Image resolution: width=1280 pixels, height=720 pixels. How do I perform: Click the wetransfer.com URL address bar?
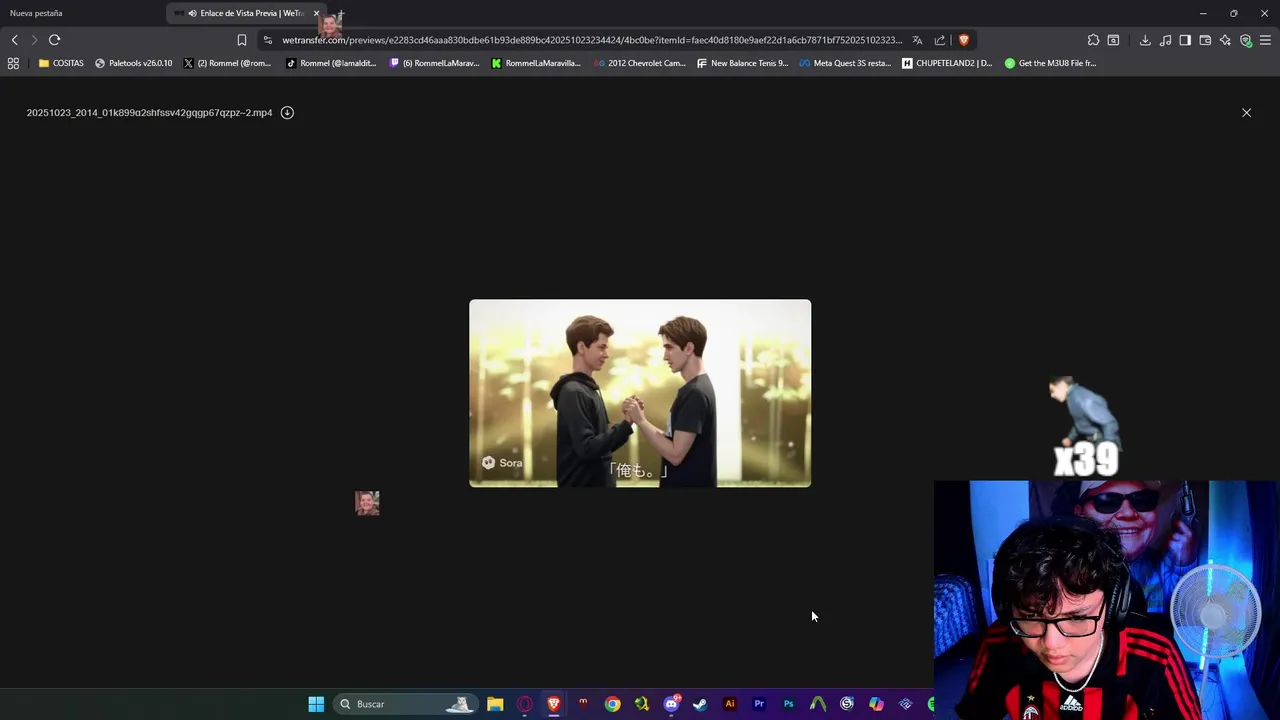pyautogui.click(x=591, y=40)
